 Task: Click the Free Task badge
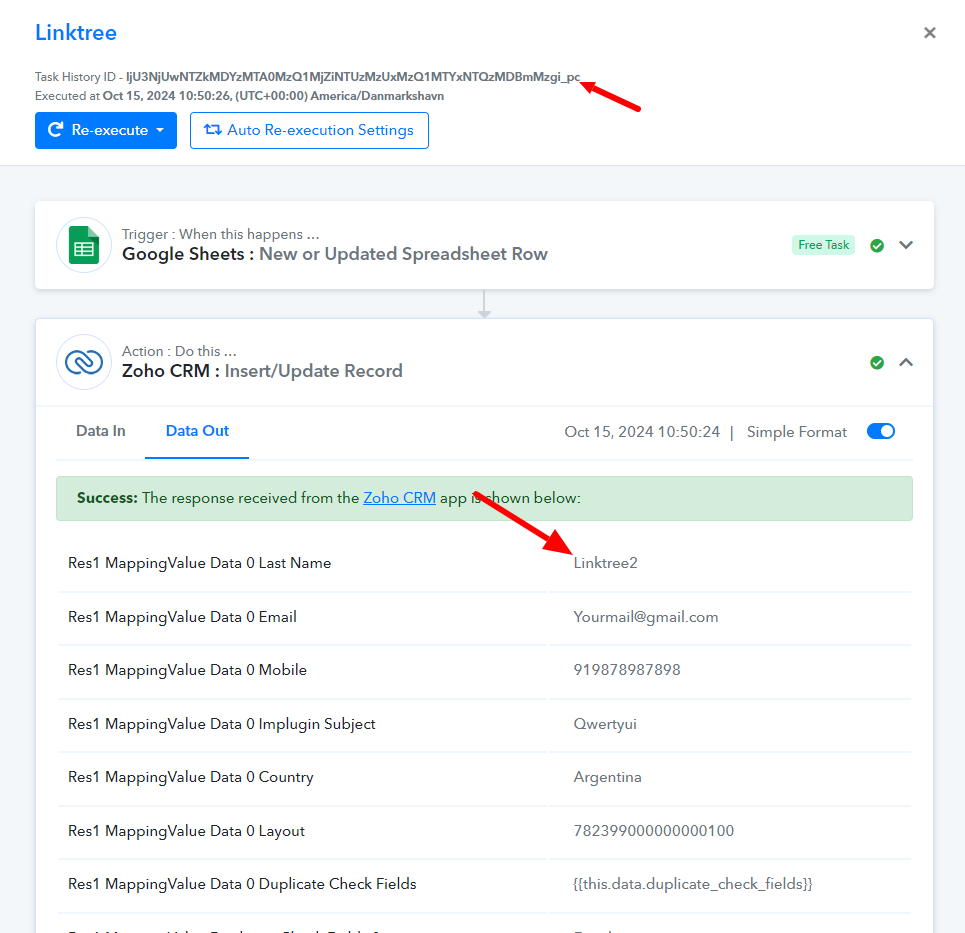point(823,245)
